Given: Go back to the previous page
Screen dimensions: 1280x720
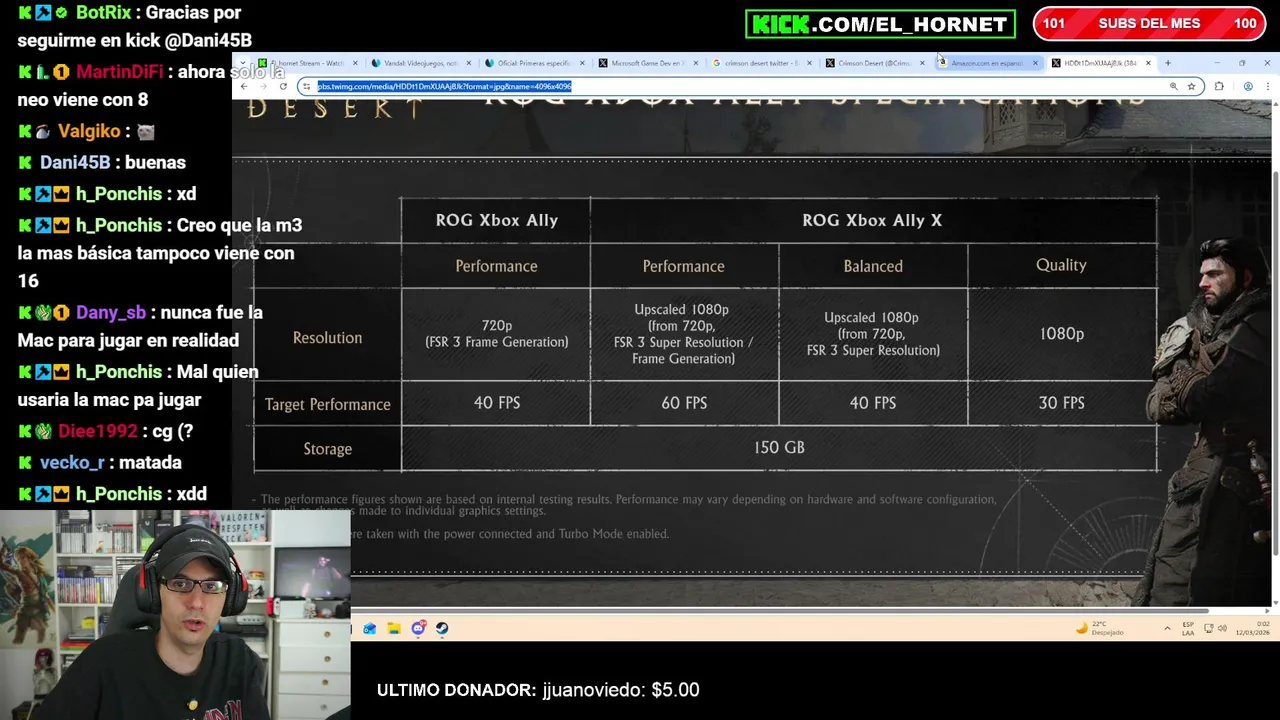Looking at the screenshot, I should (244, 86).
